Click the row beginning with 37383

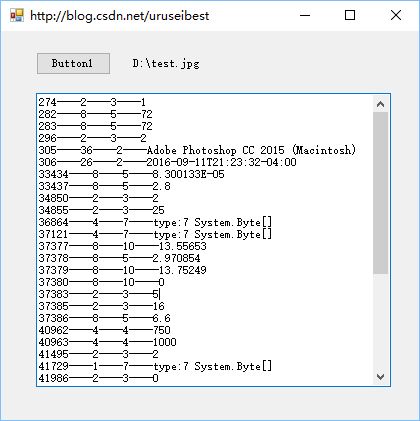pyautogui.click(x=99, y=294)
